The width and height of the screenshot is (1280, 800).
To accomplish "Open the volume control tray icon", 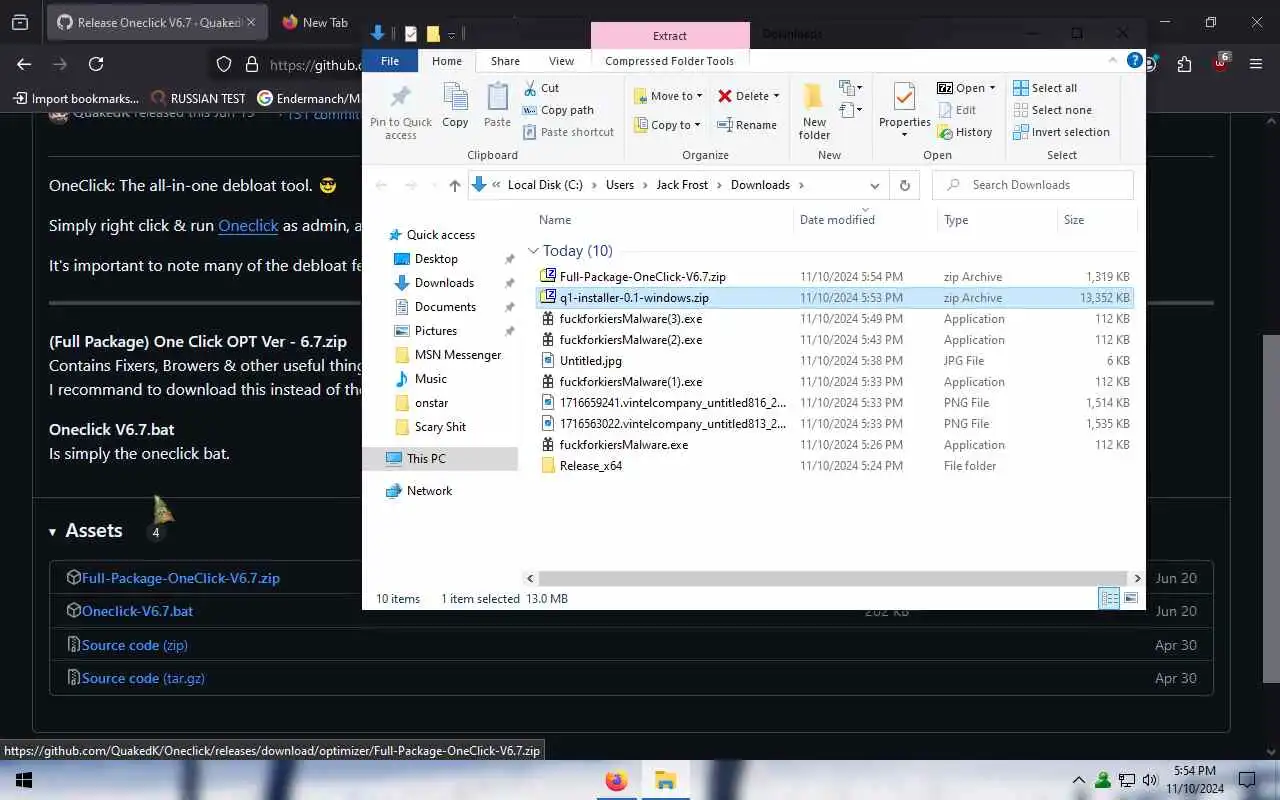I will click(x=1150, y=780).
